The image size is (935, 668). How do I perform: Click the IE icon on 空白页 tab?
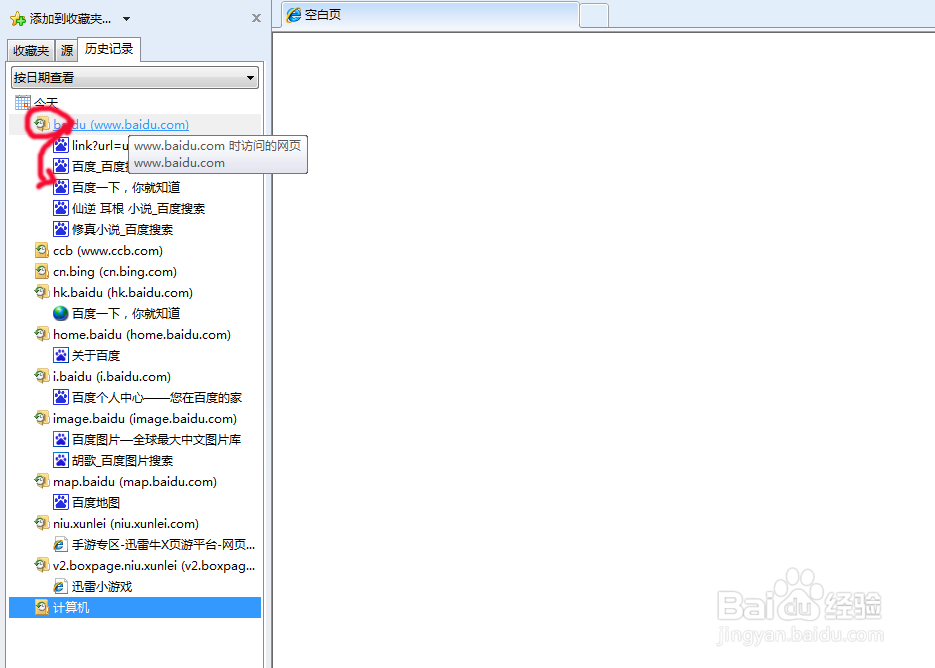point(293,15)
